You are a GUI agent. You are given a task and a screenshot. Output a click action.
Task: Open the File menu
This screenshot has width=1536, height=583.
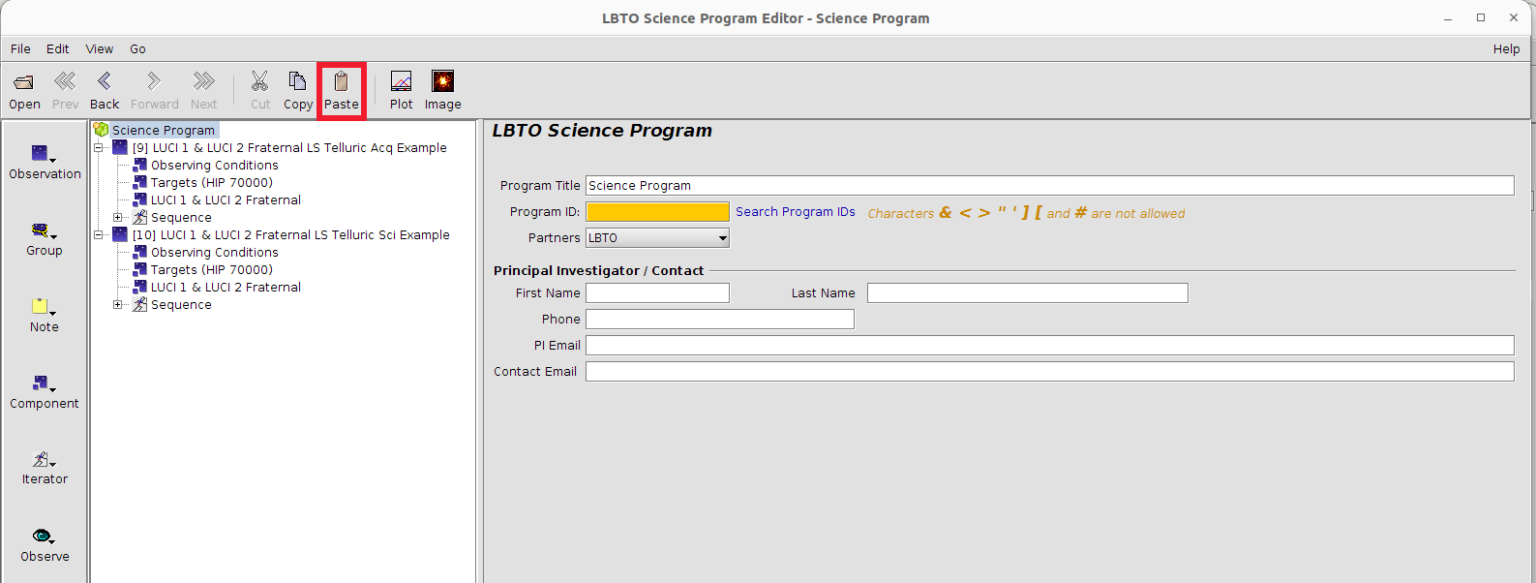(x=20, y=49)
